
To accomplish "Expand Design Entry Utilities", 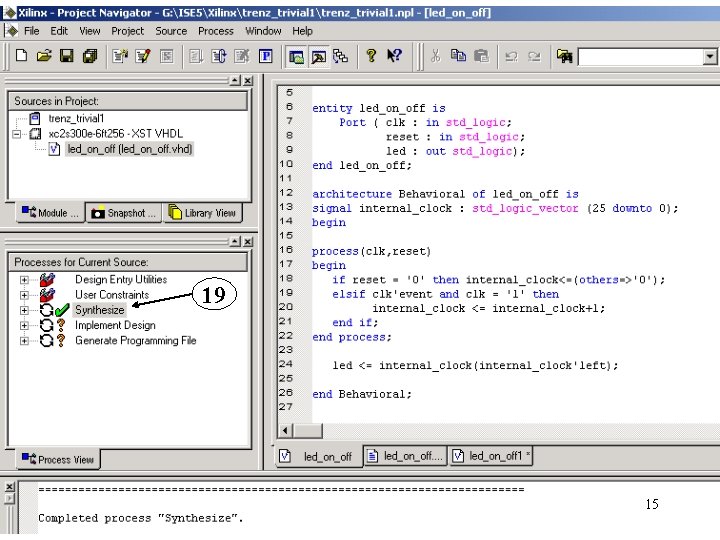I will (24, 280).
